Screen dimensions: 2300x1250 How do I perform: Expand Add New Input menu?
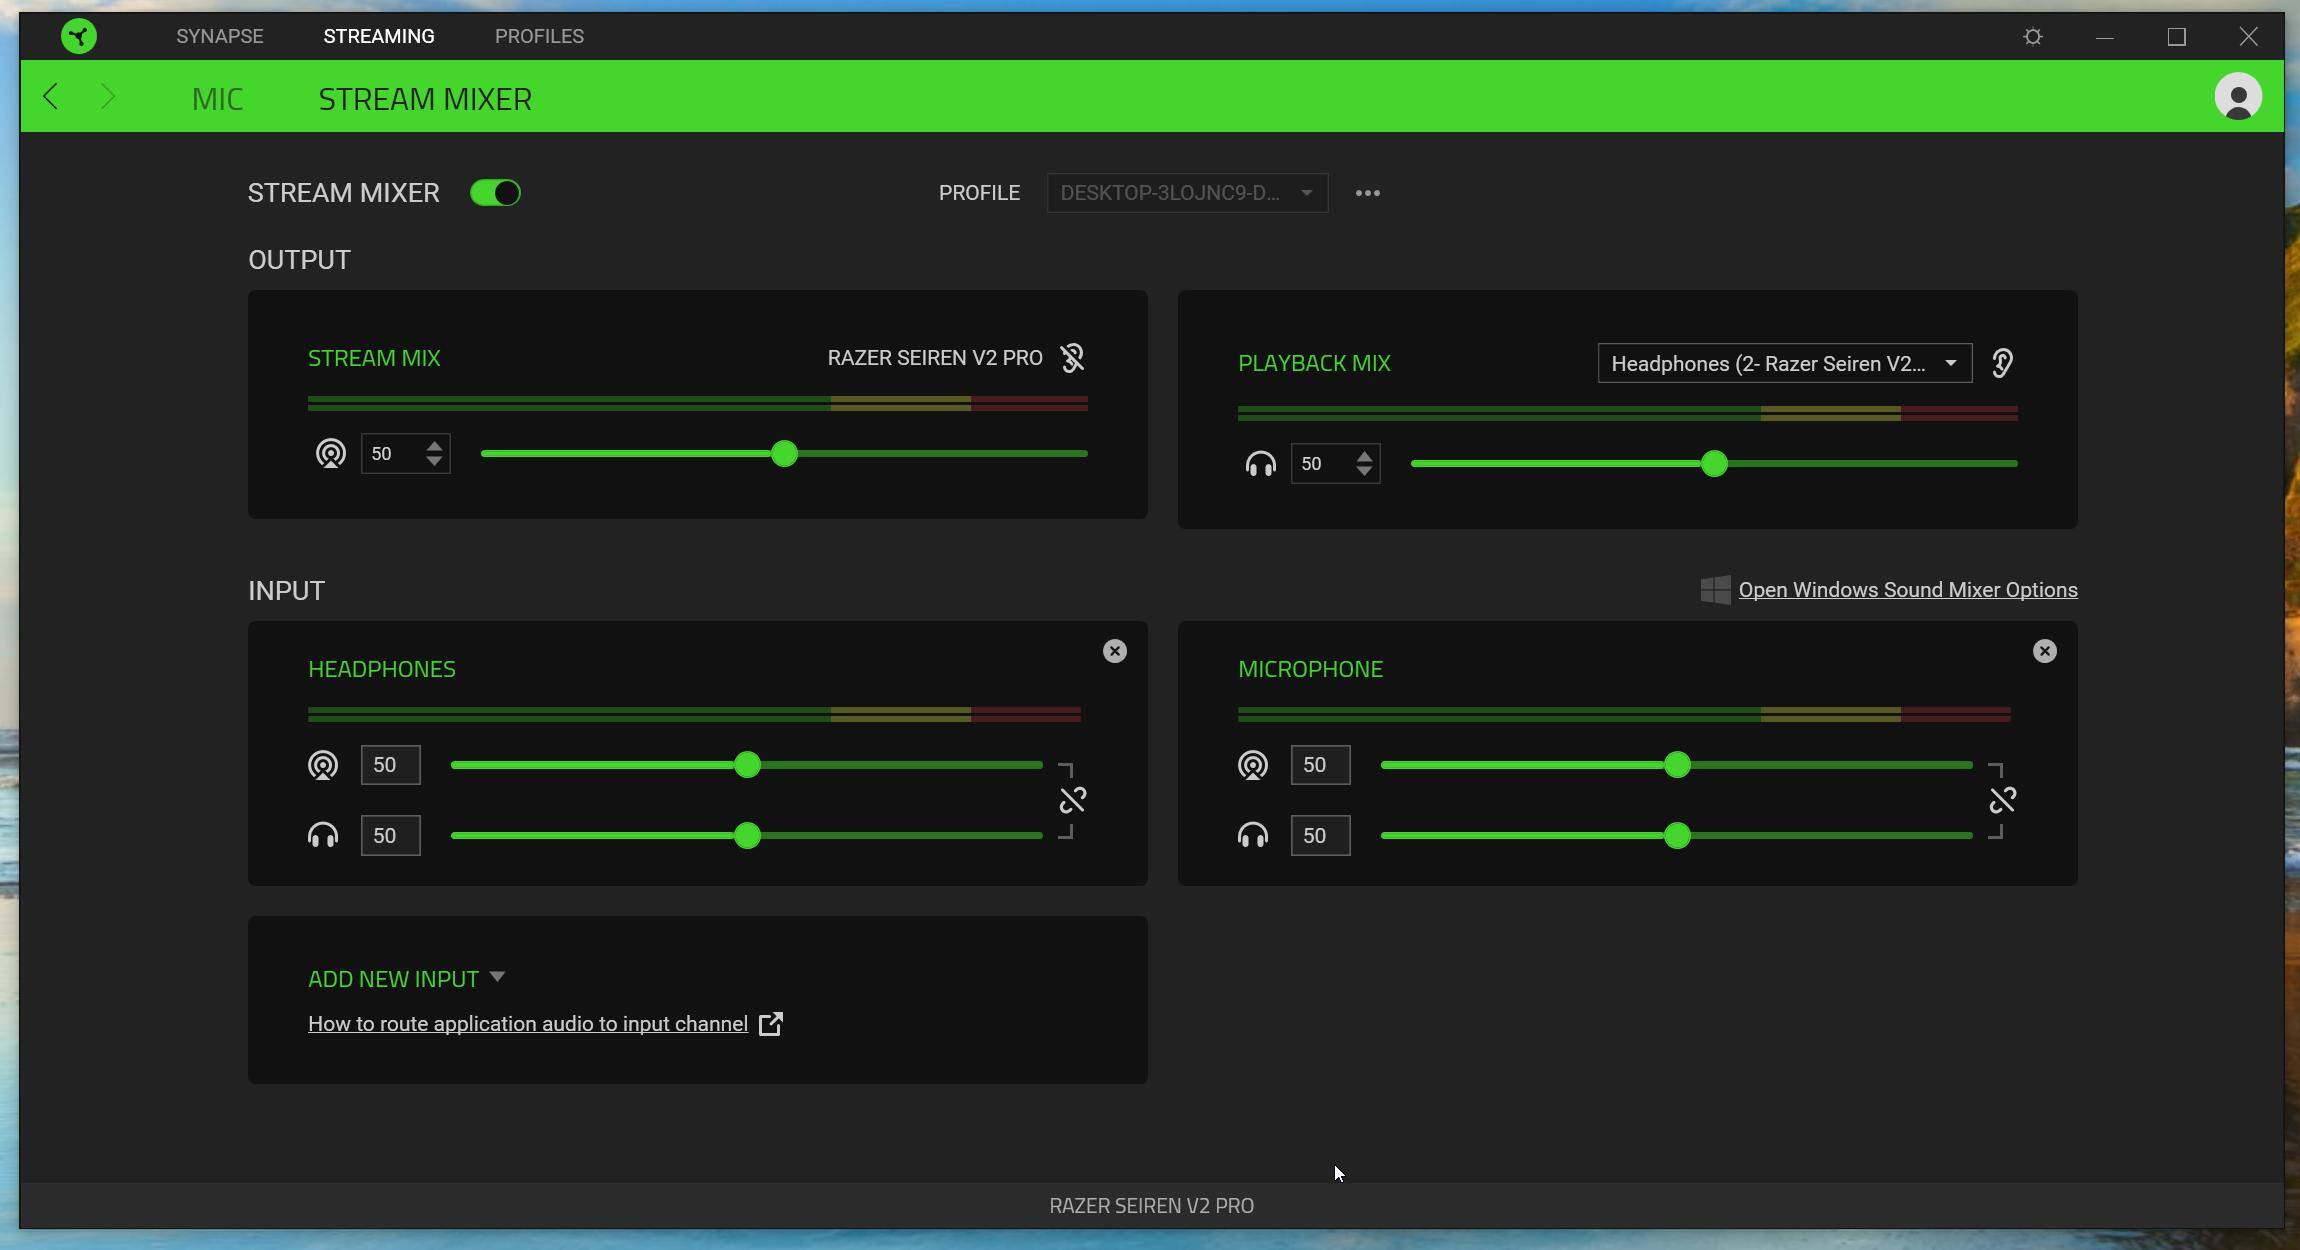tap(406, 979)
